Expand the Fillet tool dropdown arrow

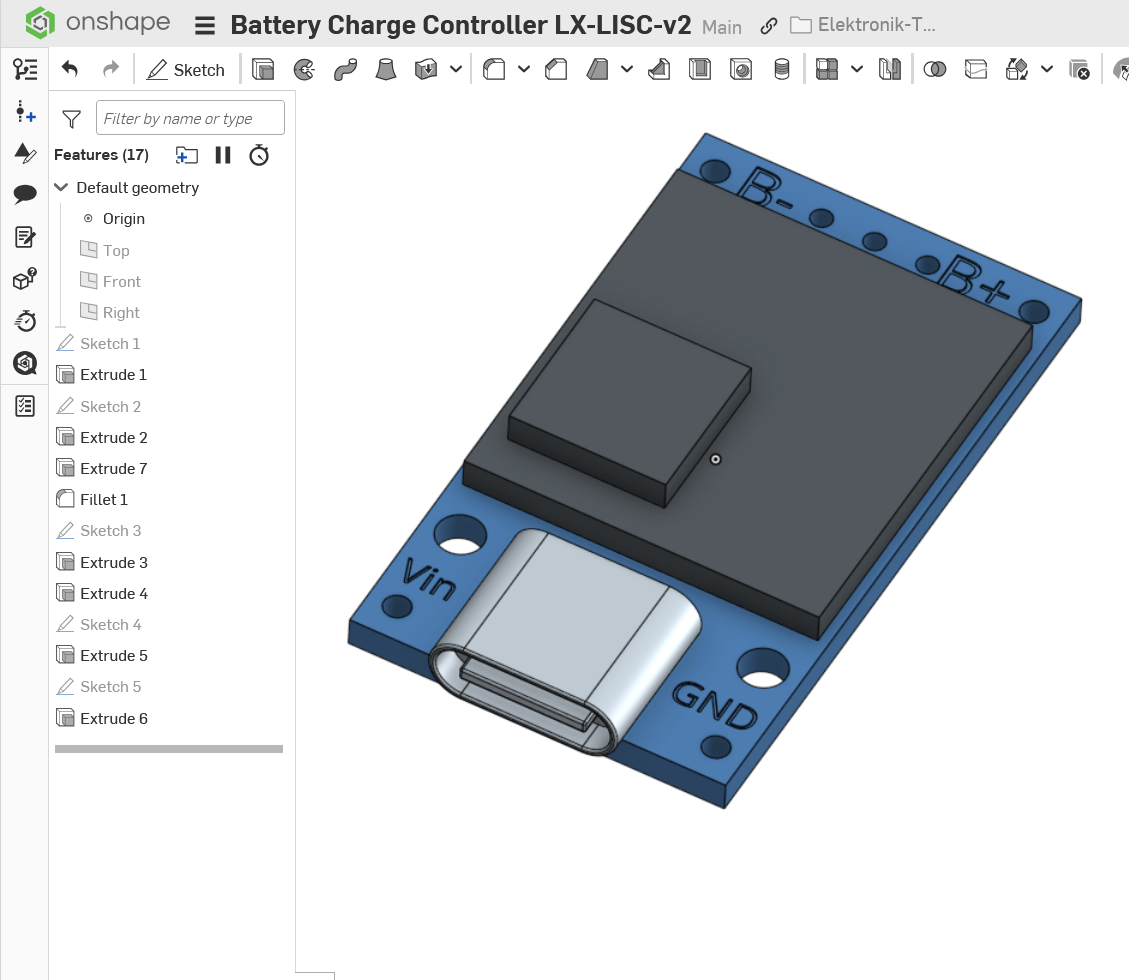tap(524, 70)
